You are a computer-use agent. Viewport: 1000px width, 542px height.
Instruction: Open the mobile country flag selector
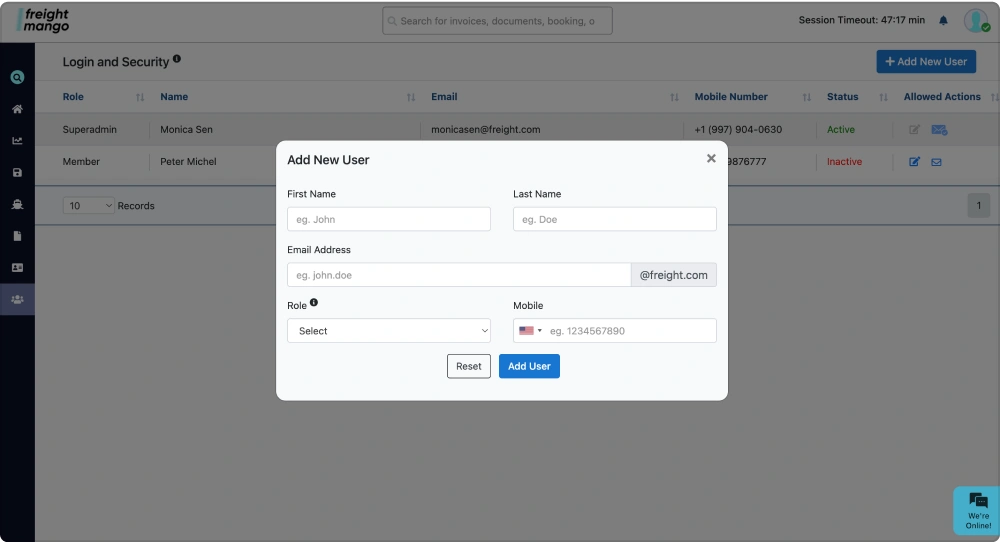click(530, 331)
